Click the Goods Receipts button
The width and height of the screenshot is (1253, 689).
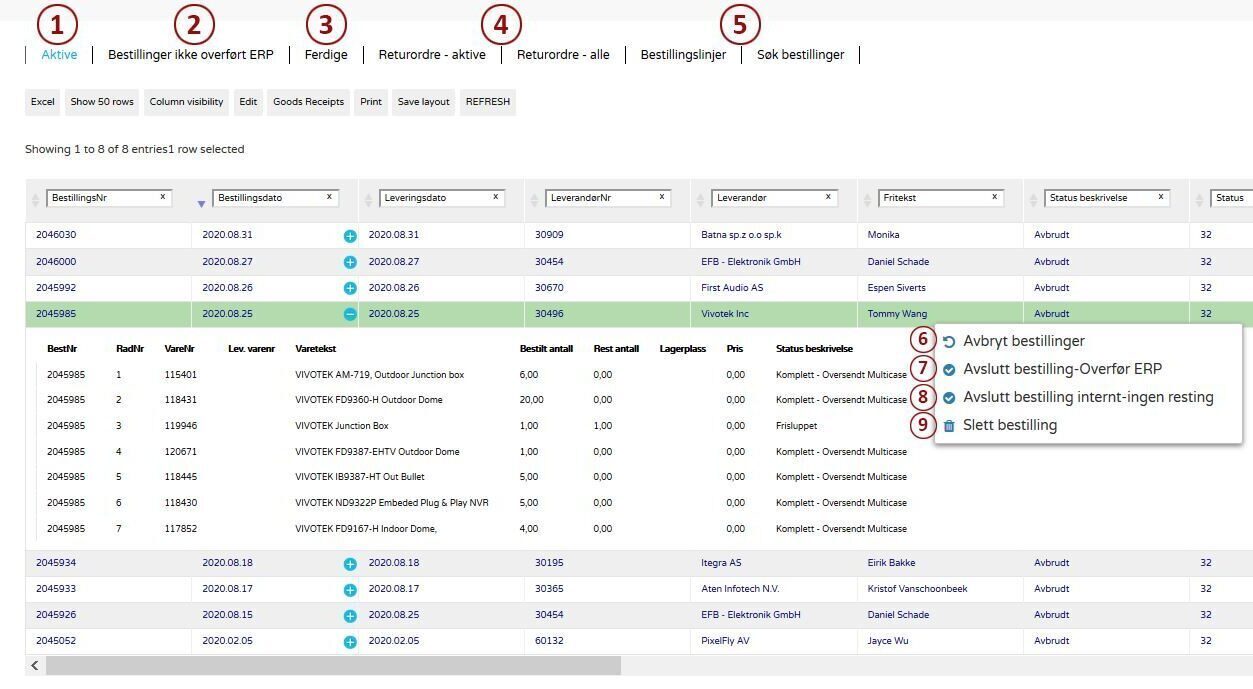[308, 102]
